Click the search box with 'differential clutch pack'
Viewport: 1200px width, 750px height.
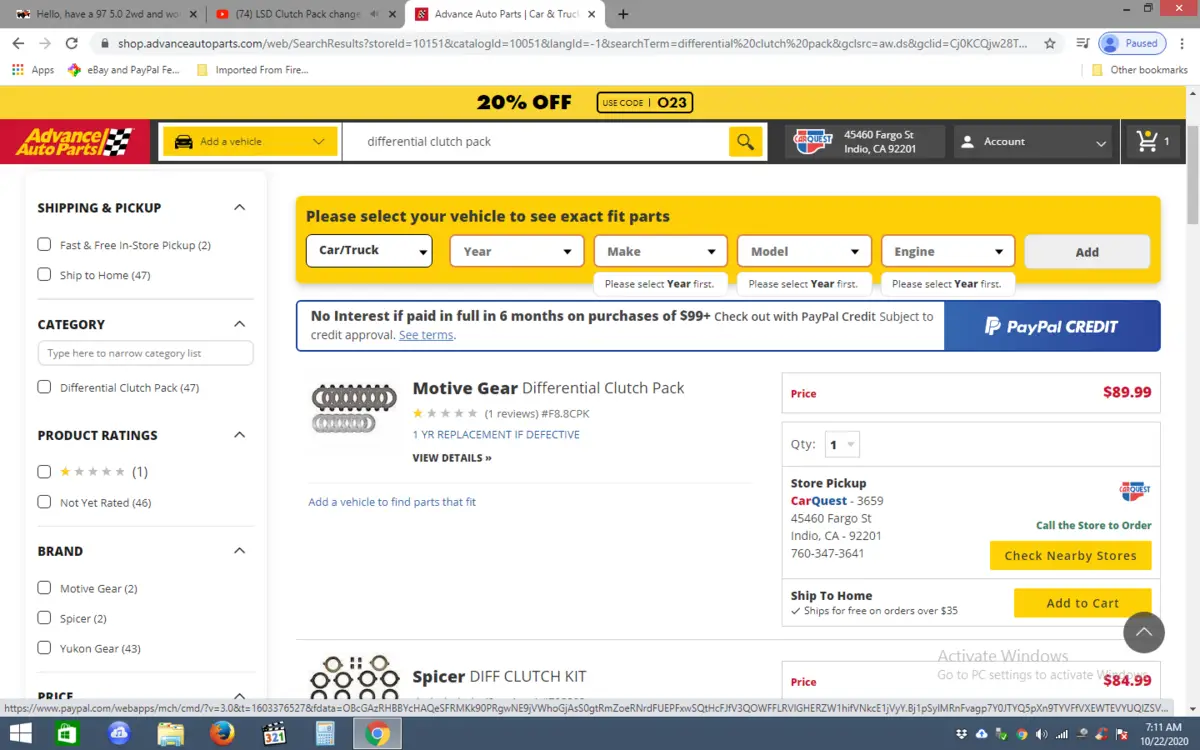coord(535,142)
